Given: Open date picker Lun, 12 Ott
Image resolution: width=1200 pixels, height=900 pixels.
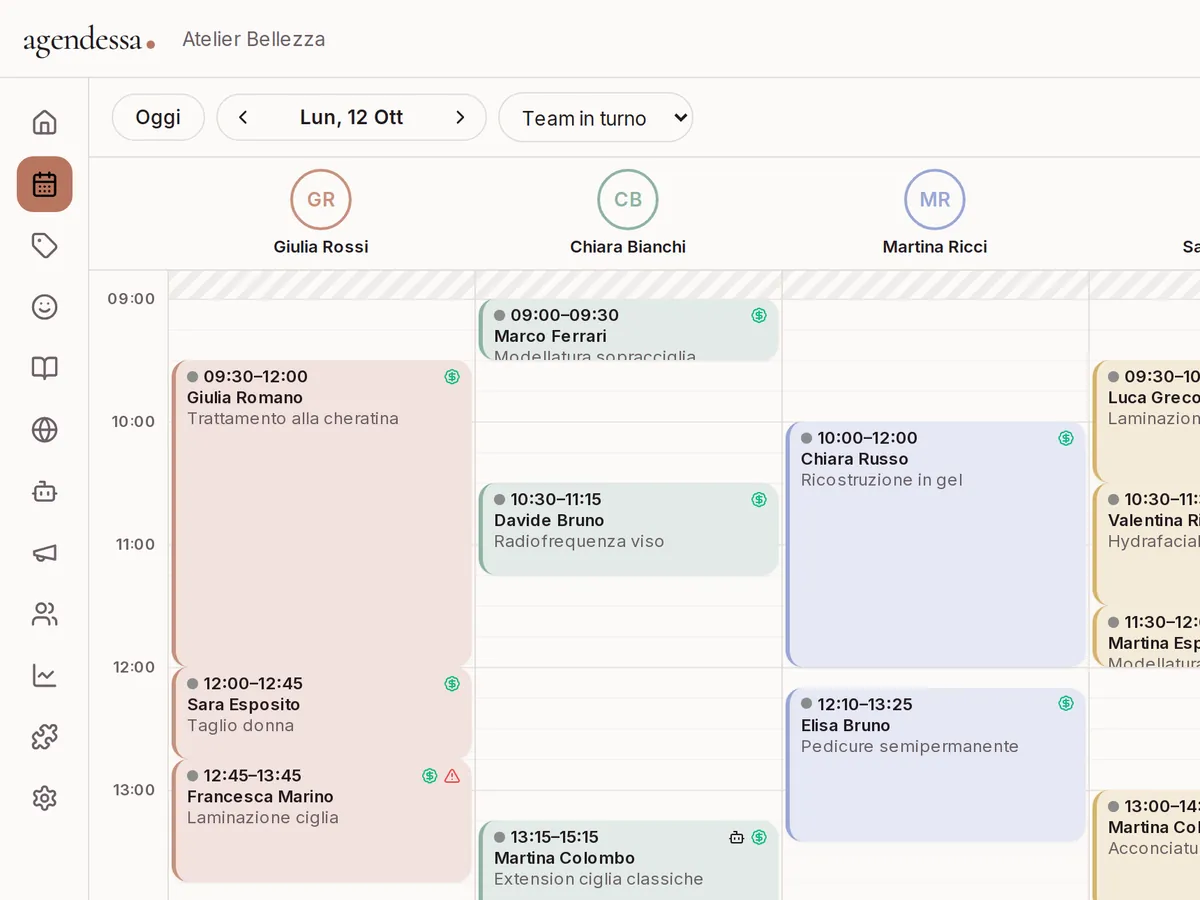Looking at the screenshot, I should [x=352, y=118].
